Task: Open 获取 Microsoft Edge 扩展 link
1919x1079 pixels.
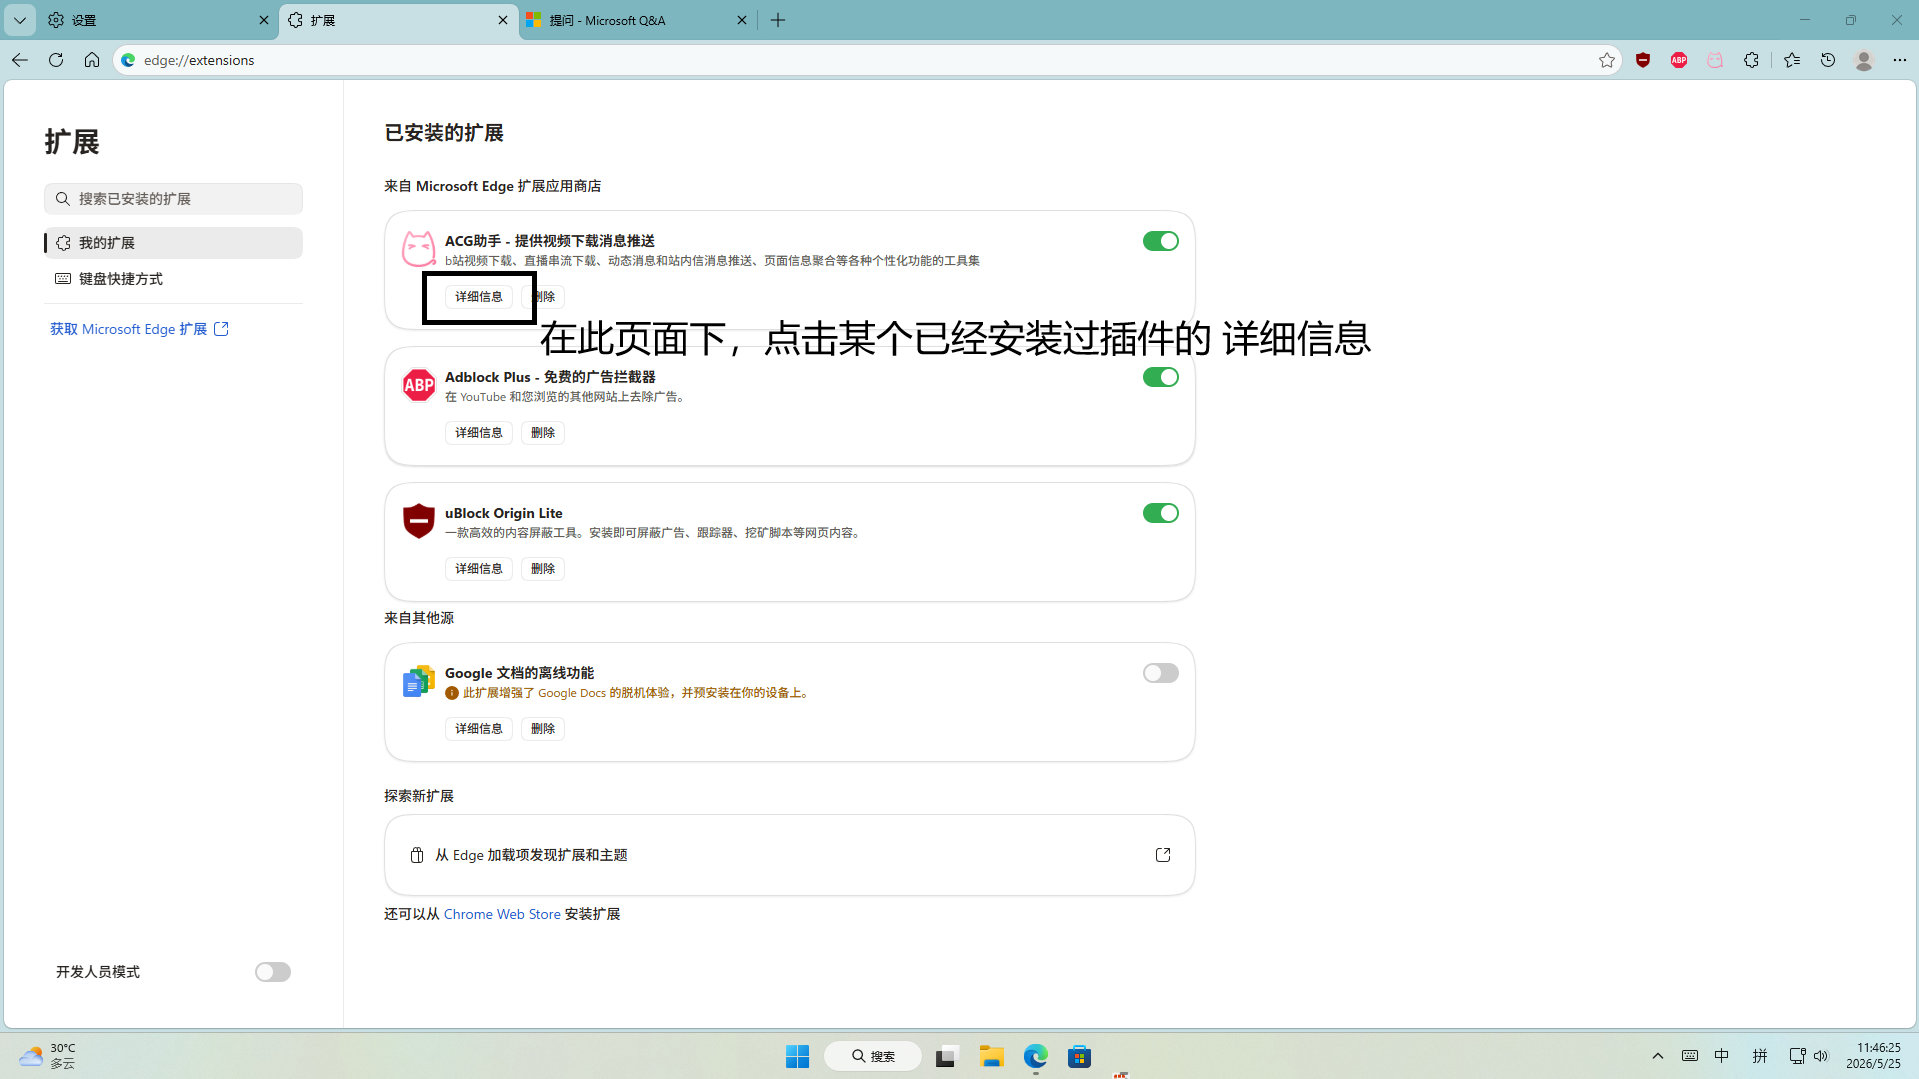Action: click(139, 329)
